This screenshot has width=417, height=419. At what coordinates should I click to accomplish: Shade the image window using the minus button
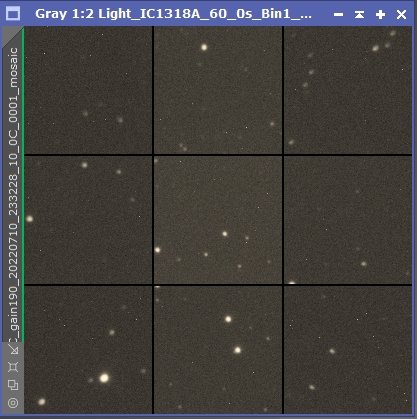coord(339,14)
